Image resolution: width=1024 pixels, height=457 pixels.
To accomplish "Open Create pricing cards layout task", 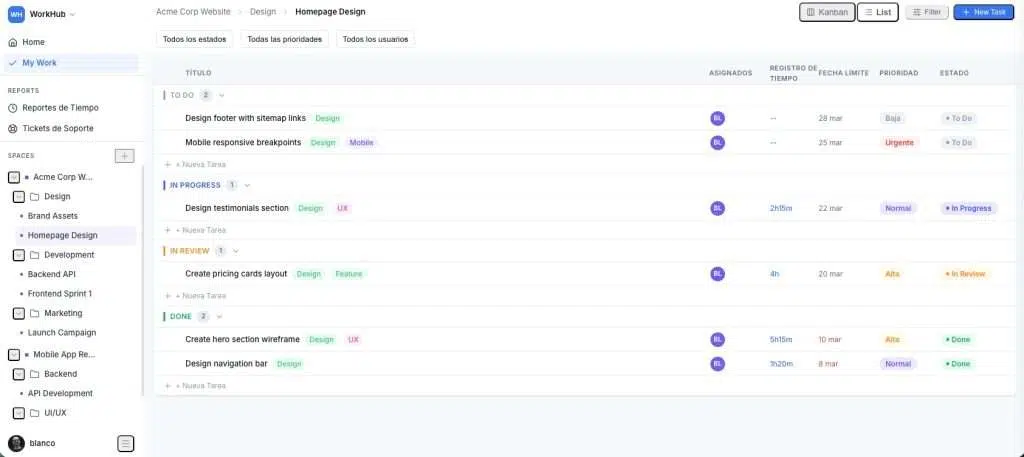I will pos(236,274).
